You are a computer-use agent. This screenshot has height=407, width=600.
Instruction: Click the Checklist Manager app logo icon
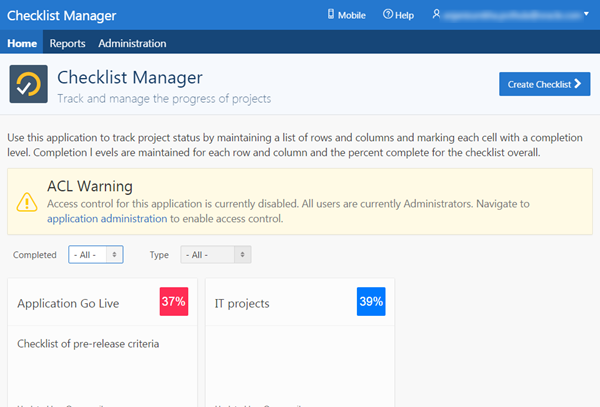(x=29, y=84)
